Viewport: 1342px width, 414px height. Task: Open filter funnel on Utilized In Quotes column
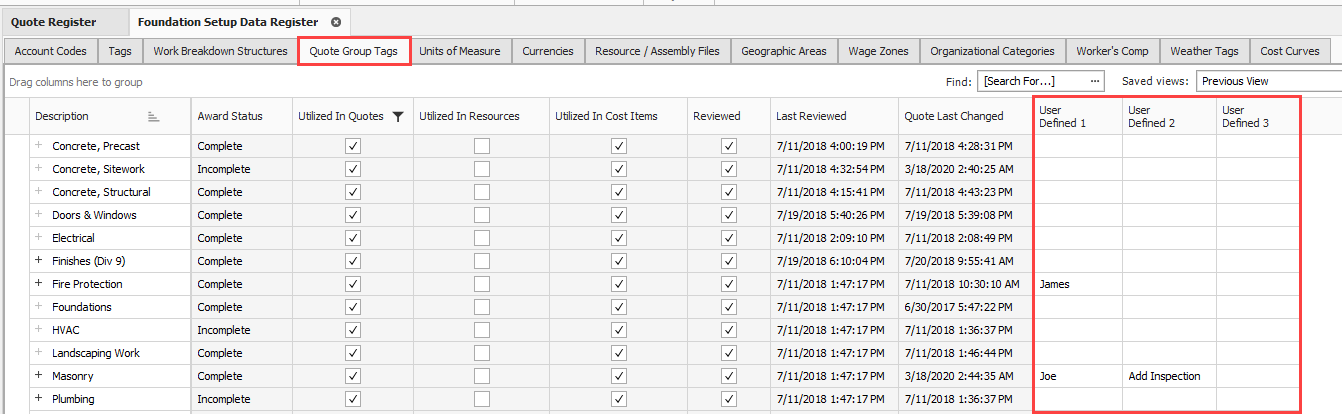(x=398, y=117)
